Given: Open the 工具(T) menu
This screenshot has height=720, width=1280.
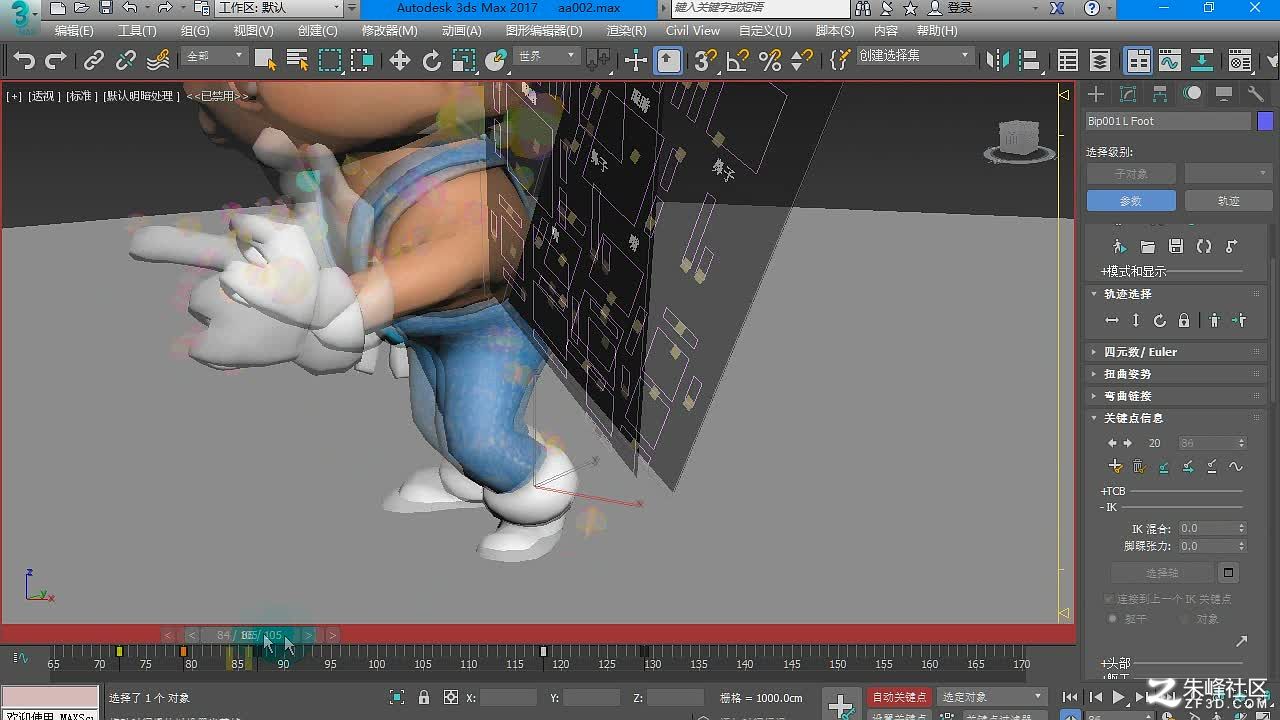Looking at the screenshot, I should pyautogui.click(x=137, y=31).
